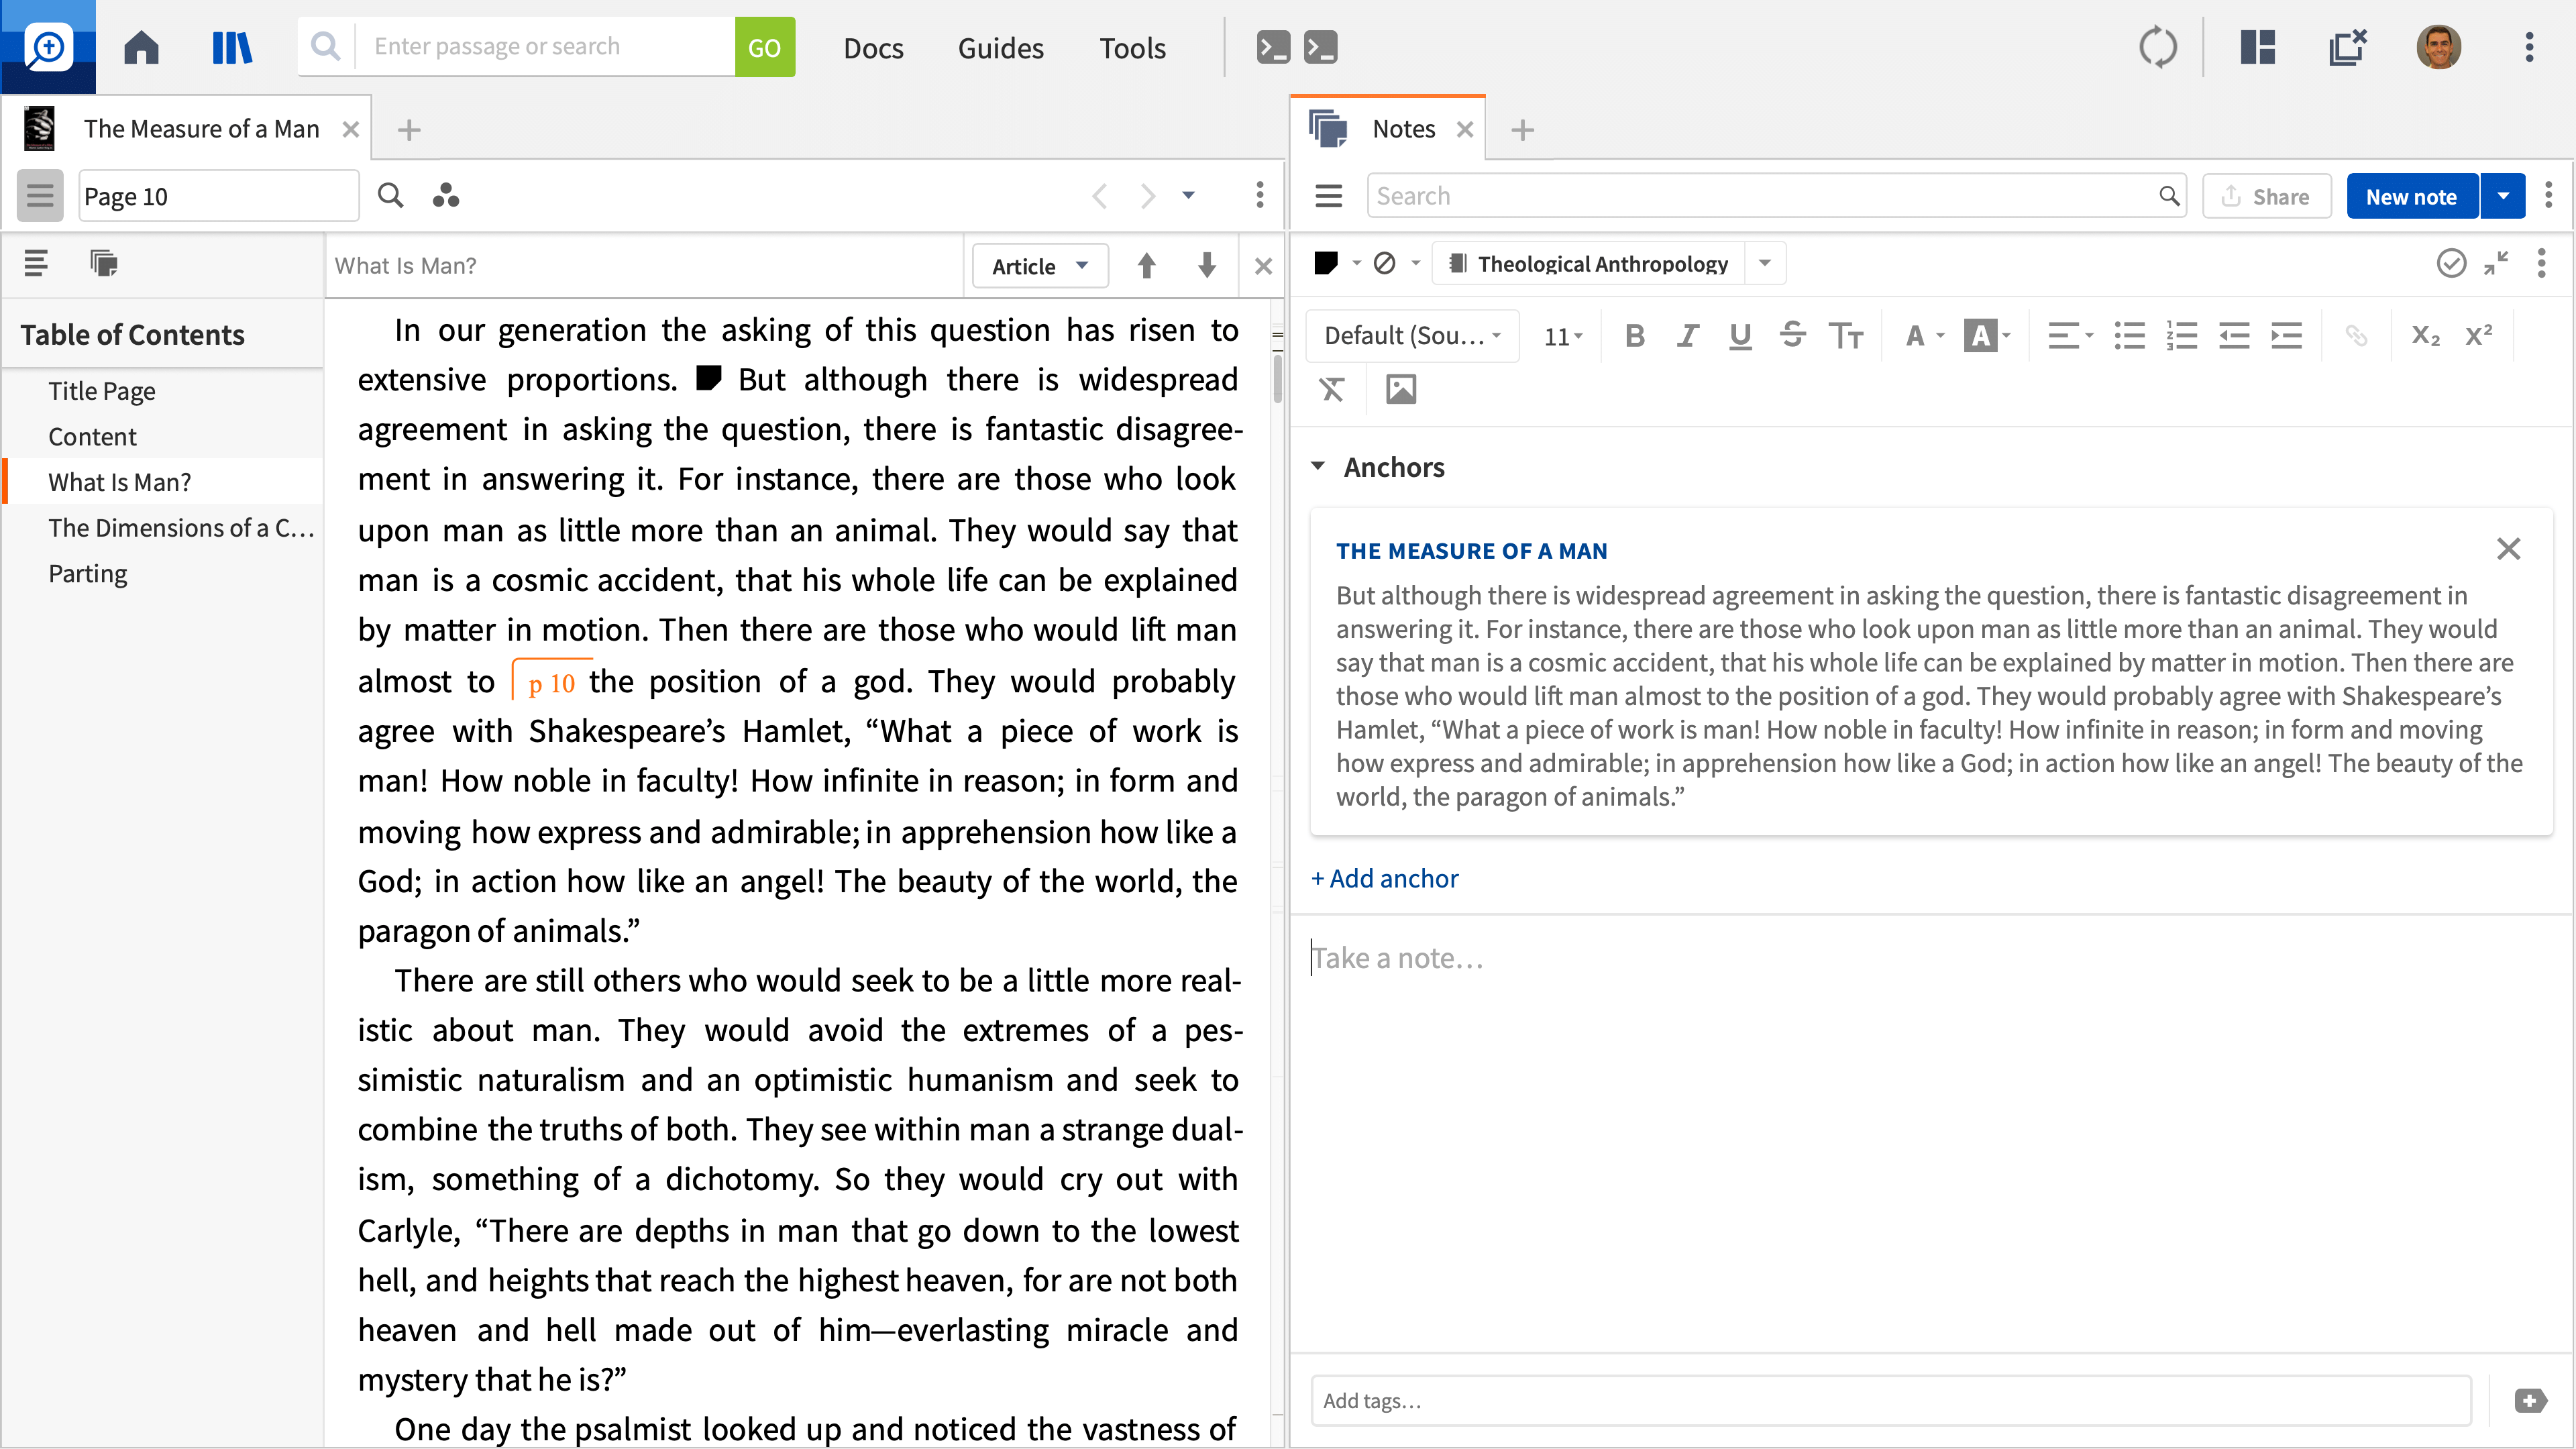
Task: Open the font family dropdown
Action: click(x=1412, y=335)
